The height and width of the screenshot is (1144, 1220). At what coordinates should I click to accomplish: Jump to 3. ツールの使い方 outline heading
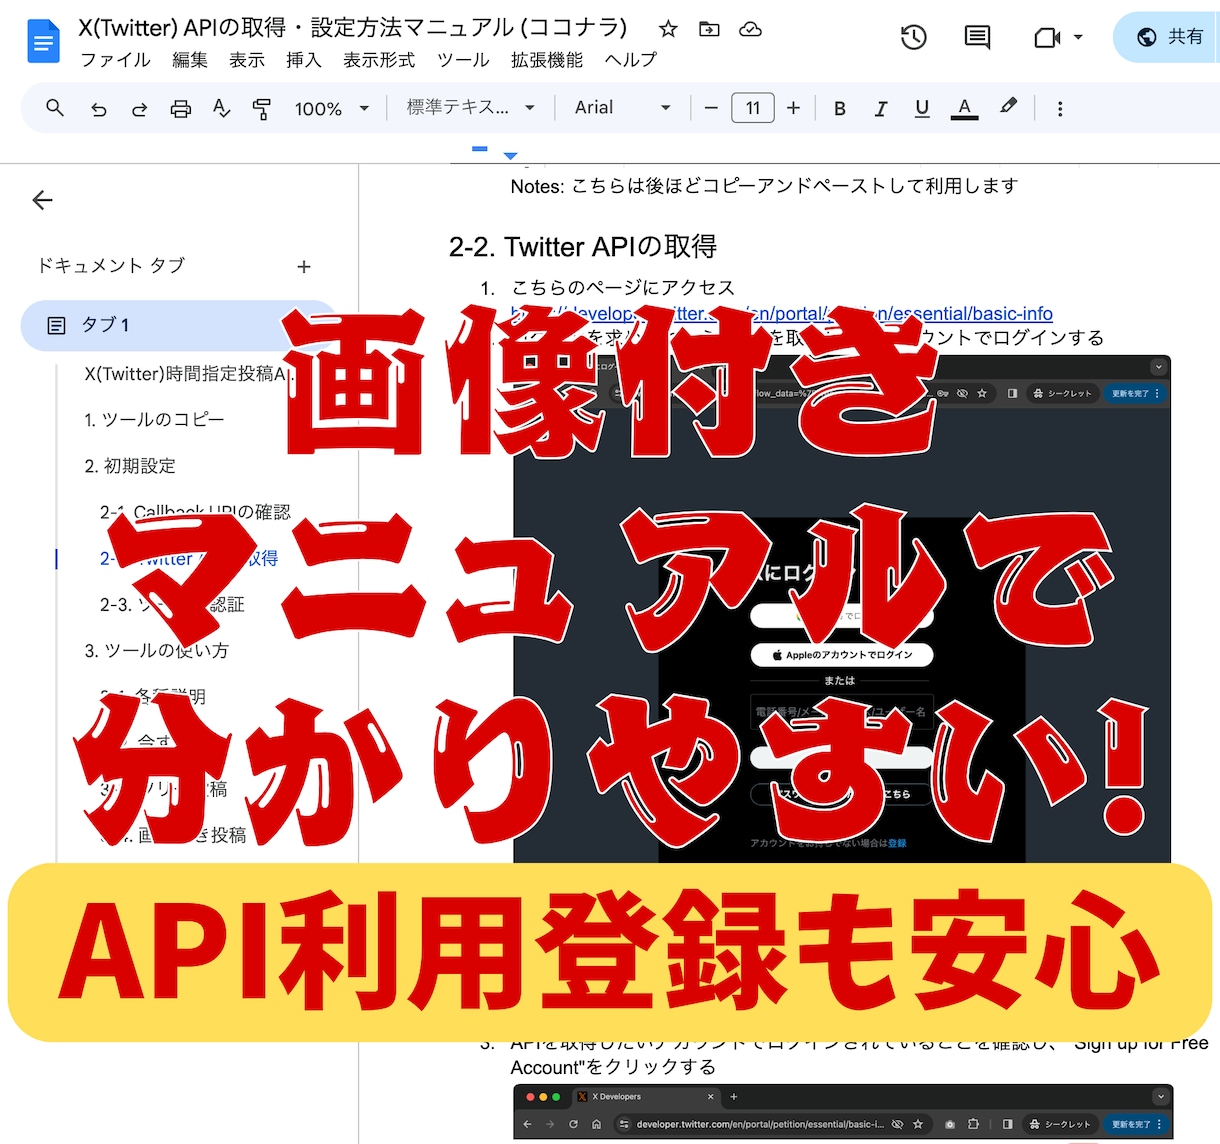(x=156, y=651)
